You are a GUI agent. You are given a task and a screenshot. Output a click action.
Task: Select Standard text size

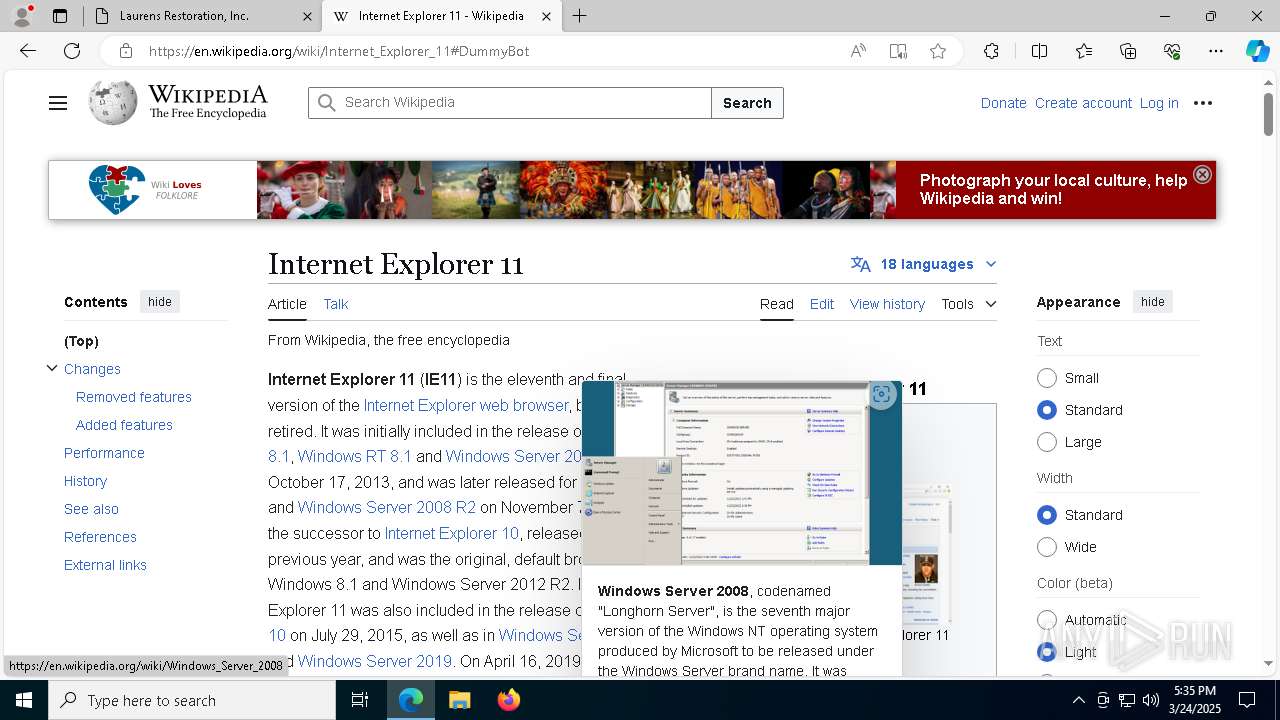click(x=1047, y=410)
